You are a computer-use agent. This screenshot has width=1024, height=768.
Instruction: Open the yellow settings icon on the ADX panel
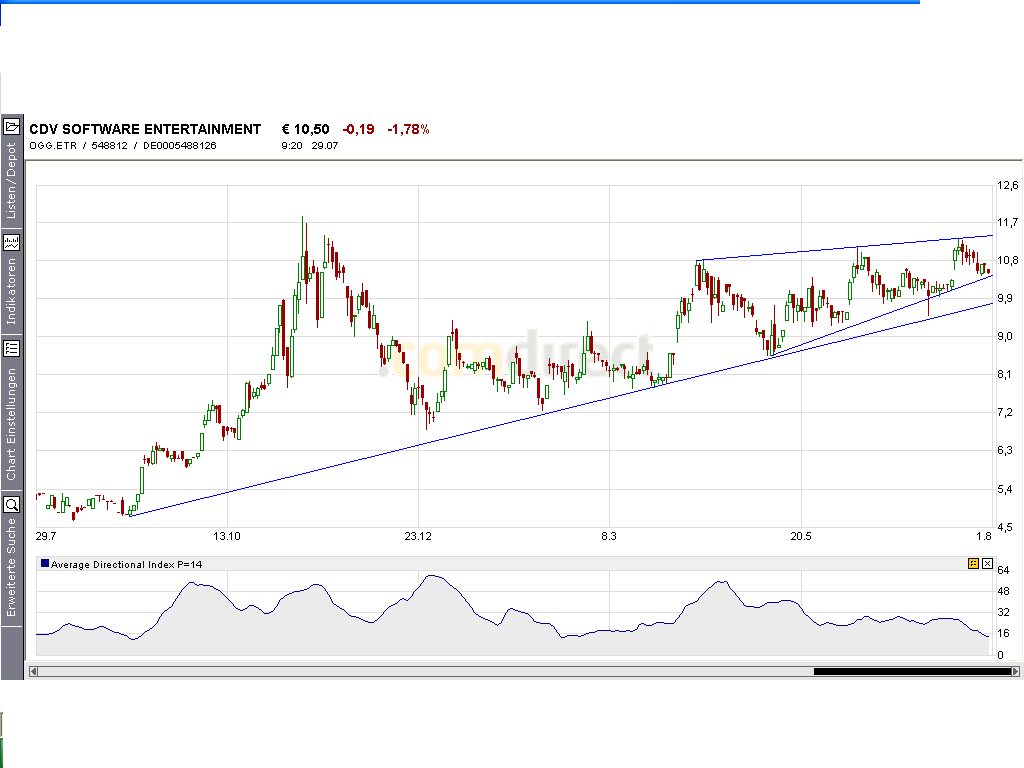point(971,564)
